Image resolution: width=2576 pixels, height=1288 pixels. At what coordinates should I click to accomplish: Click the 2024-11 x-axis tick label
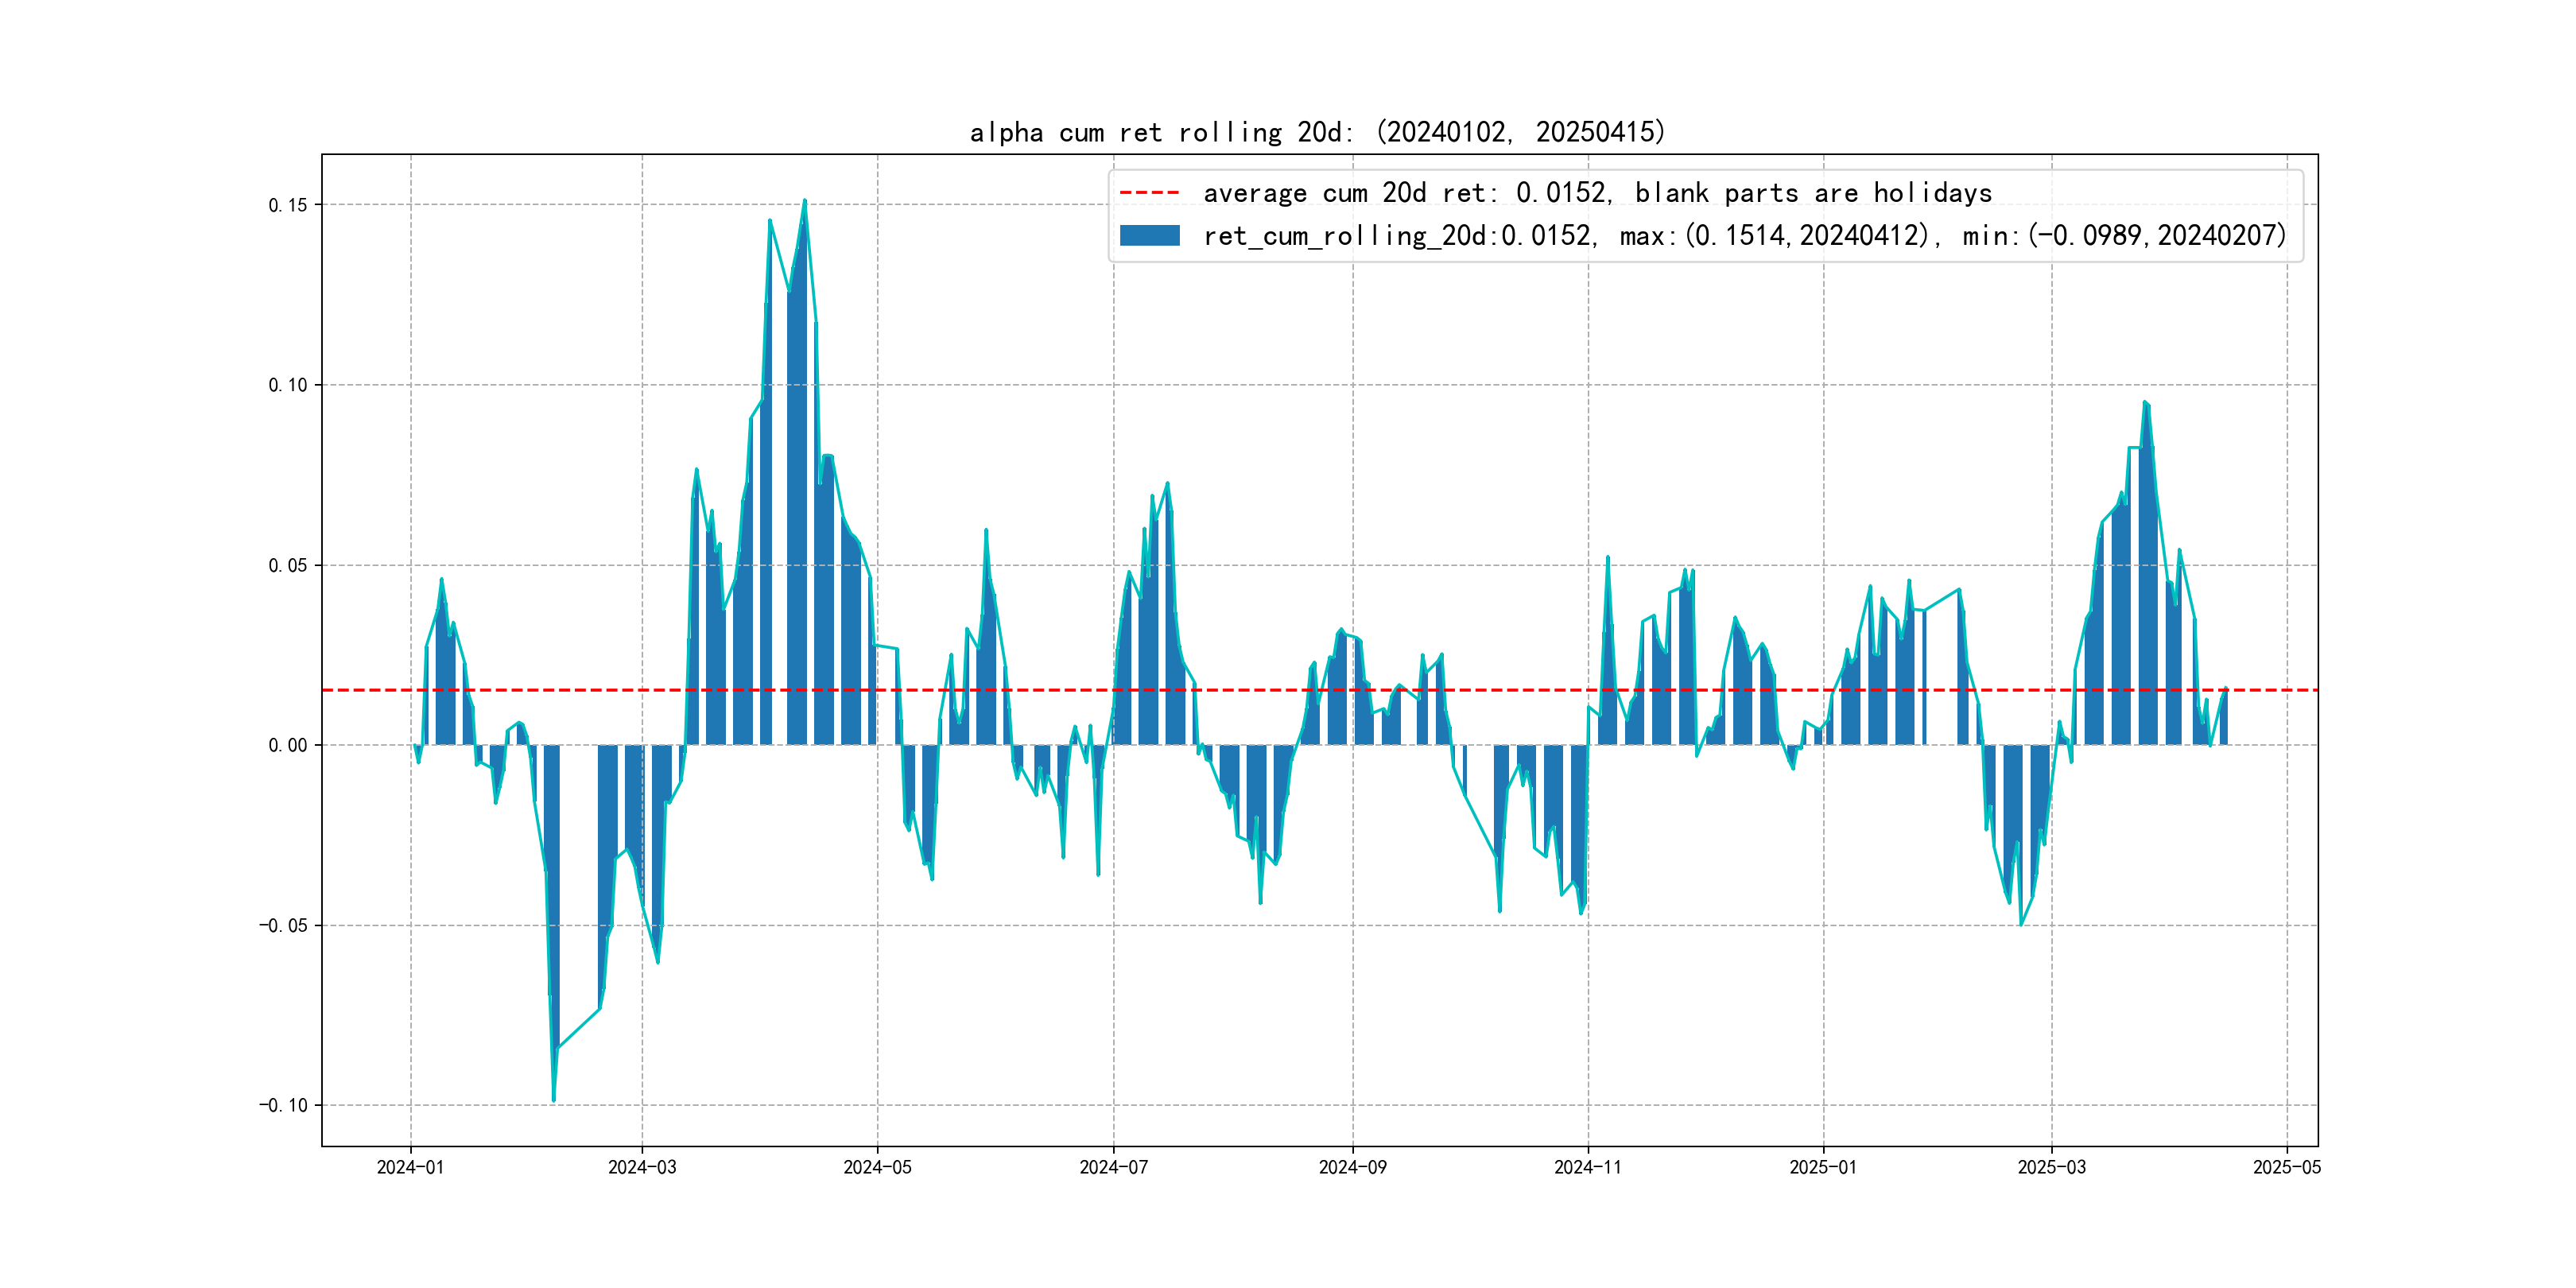coord(1587,1167)
